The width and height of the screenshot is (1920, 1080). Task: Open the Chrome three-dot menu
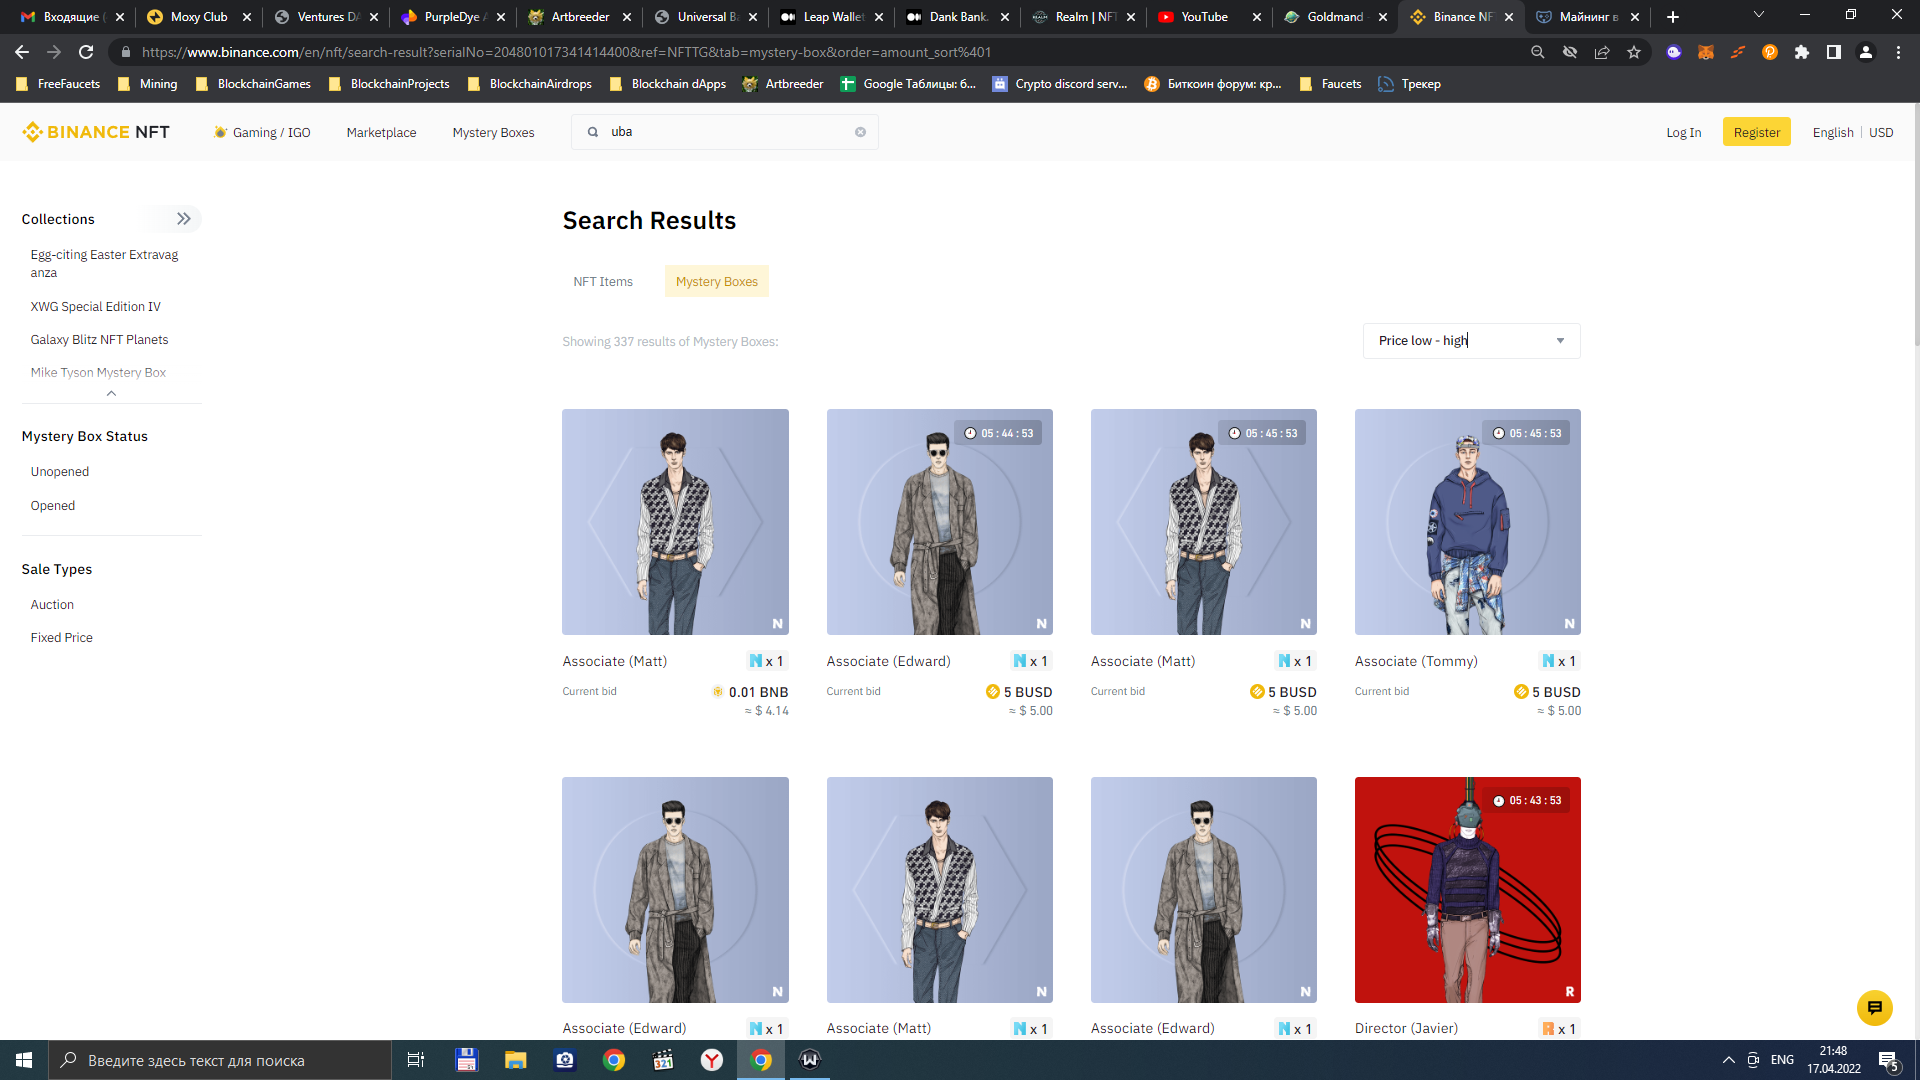(x=1898, y=52)
